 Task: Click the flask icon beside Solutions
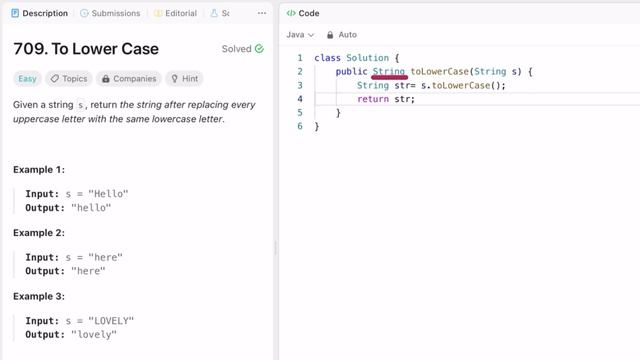214,13
